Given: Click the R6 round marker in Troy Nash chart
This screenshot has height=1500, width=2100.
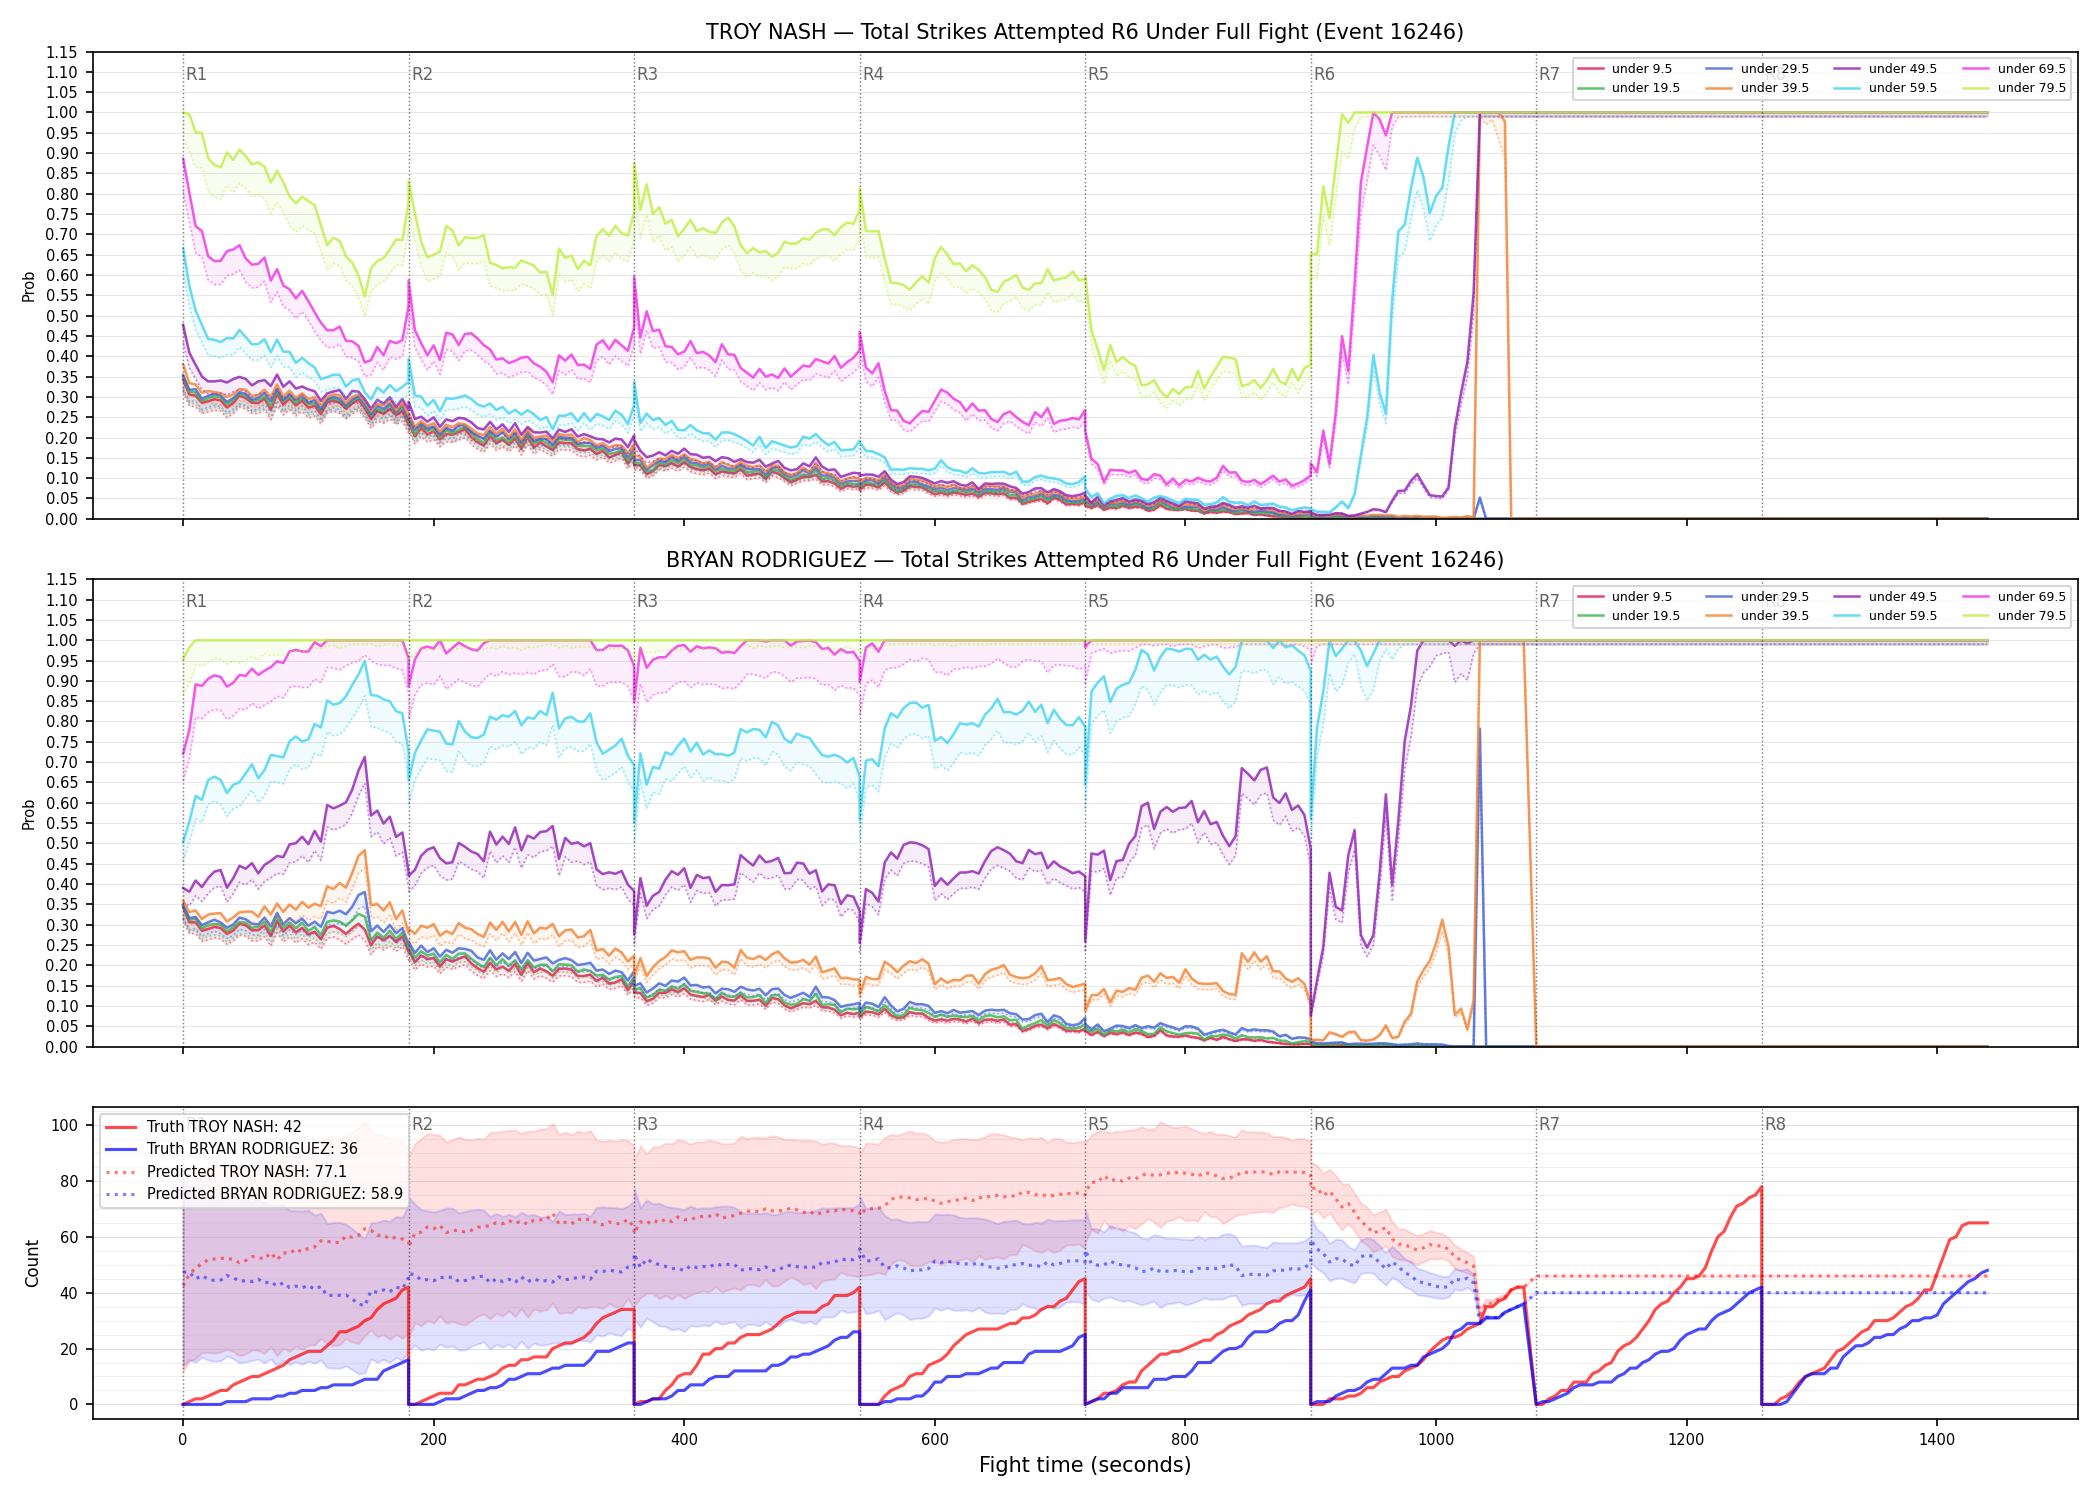Looking at the screenshot, I should tap(1324, 74).
